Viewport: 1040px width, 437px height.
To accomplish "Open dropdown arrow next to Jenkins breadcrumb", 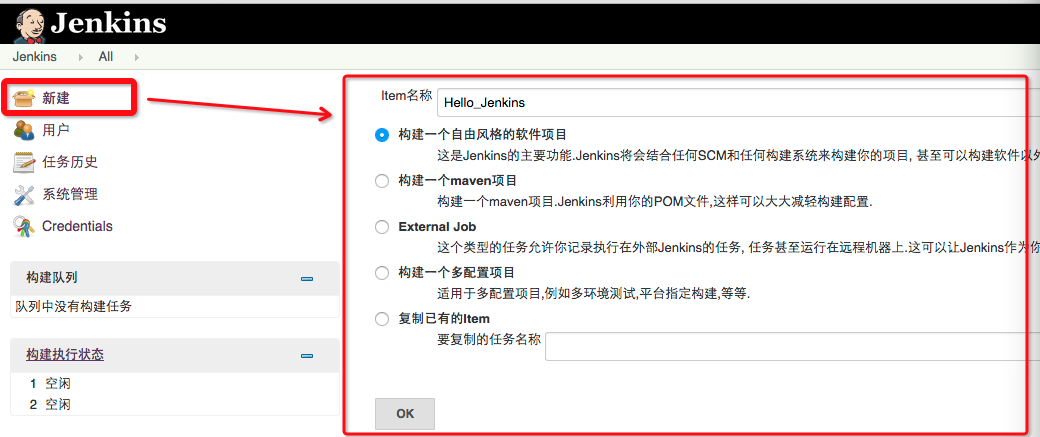I will coord(81,58).
